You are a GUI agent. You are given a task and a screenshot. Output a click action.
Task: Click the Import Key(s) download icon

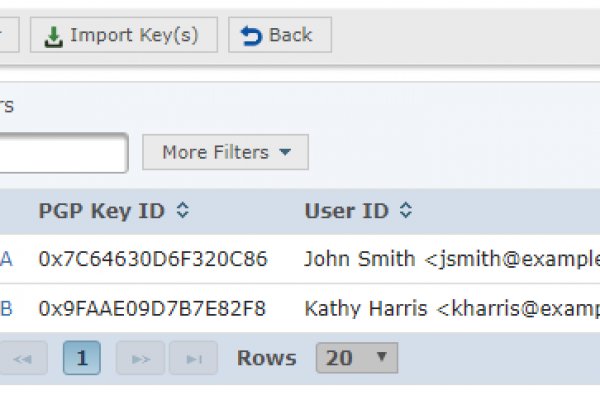(x=54, y=36)
